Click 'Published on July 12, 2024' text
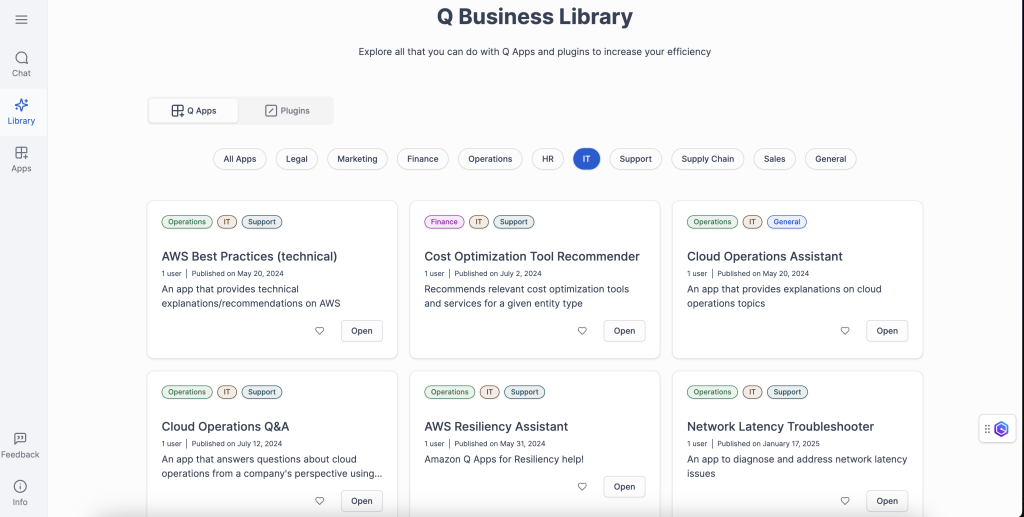Image resolution: width=1024 pixels, height=517 pixels. click(237, 444)
